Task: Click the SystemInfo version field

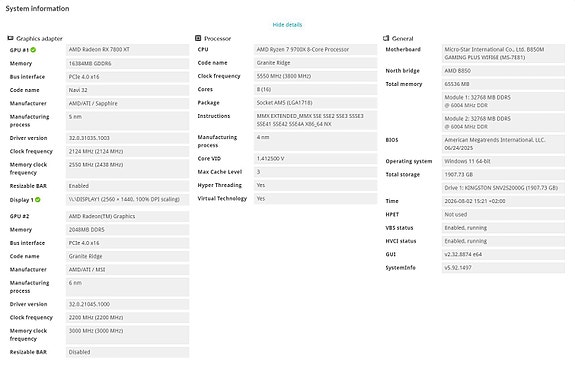Action: point(503,268)
